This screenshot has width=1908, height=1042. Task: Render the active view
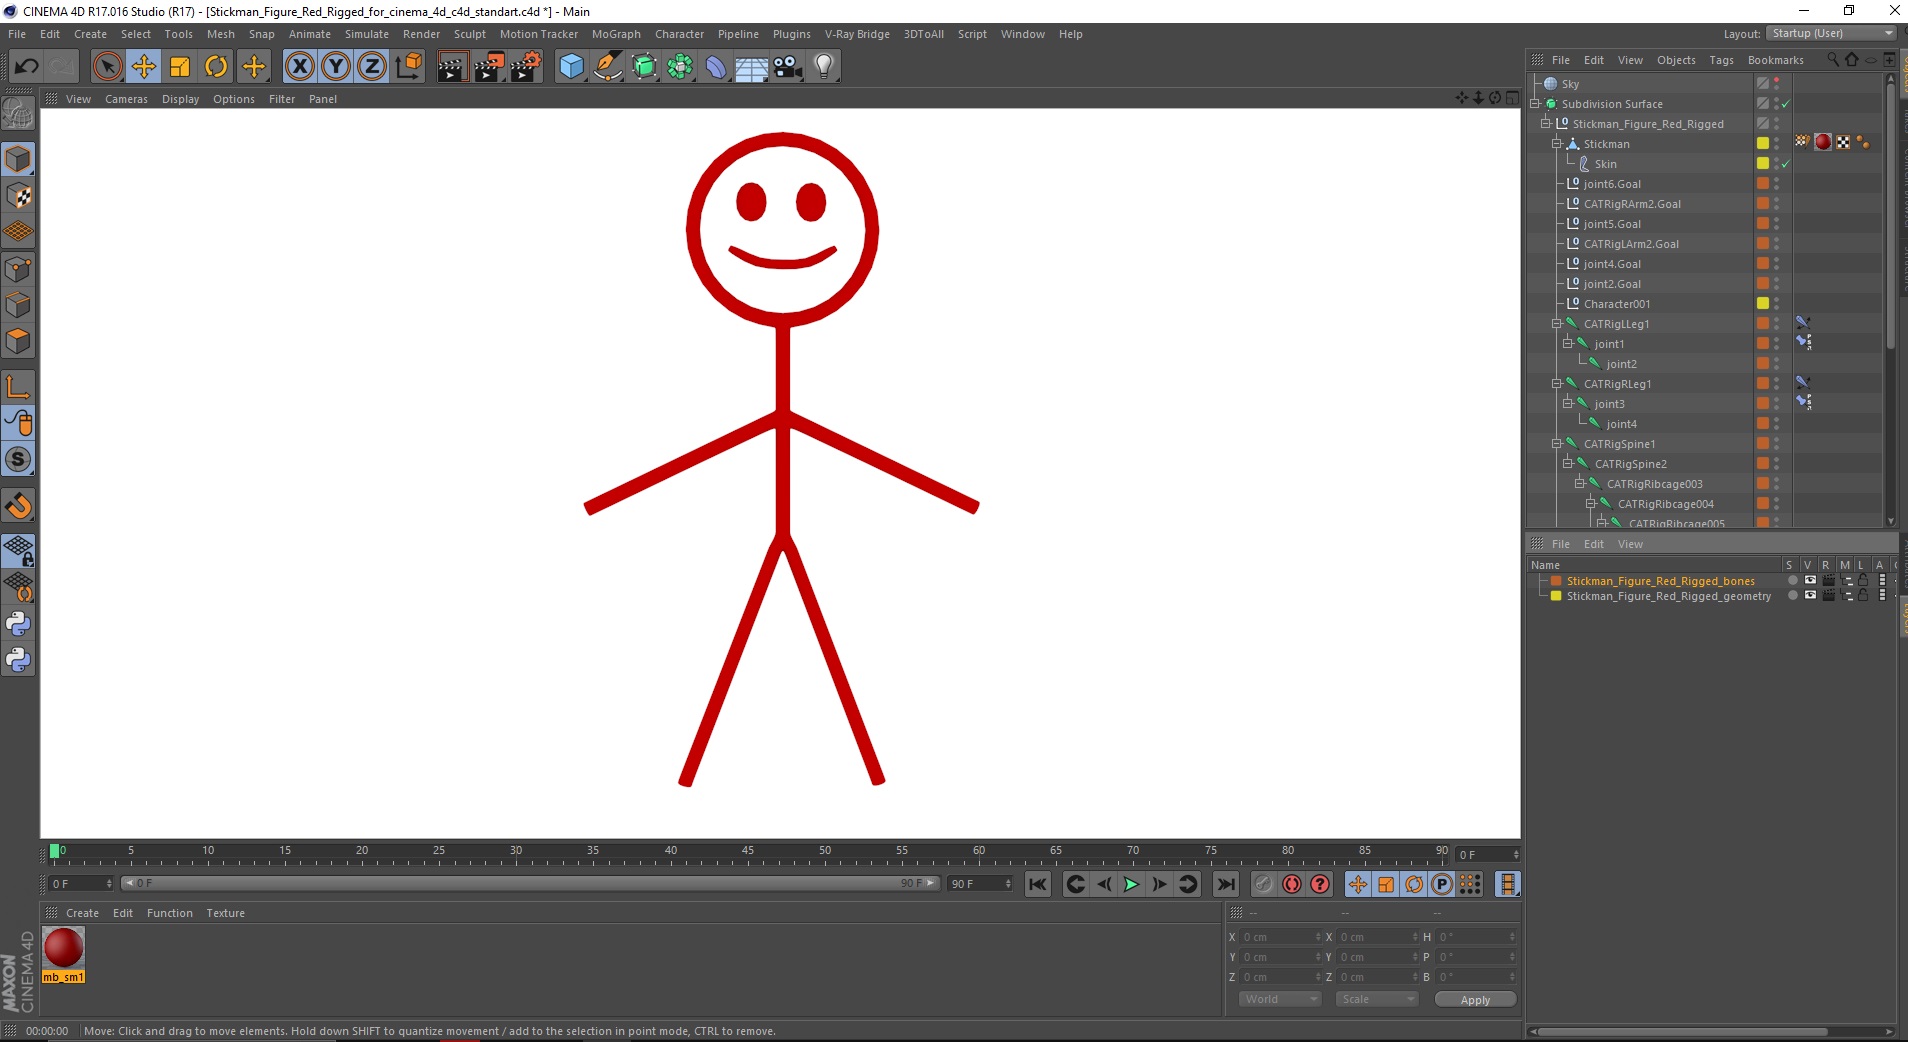pyautogui.click(x=451, y=67)
